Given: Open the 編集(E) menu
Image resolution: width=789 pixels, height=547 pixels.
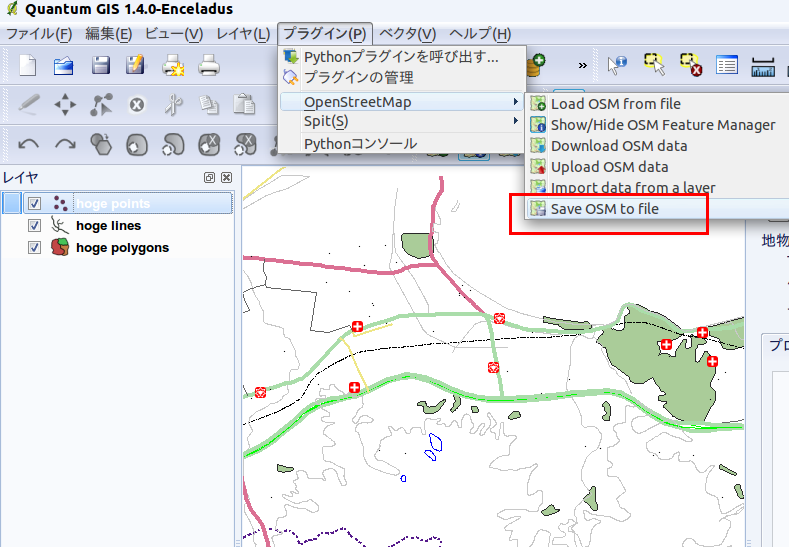Looking at the screenshot, I should click(109, 34).
